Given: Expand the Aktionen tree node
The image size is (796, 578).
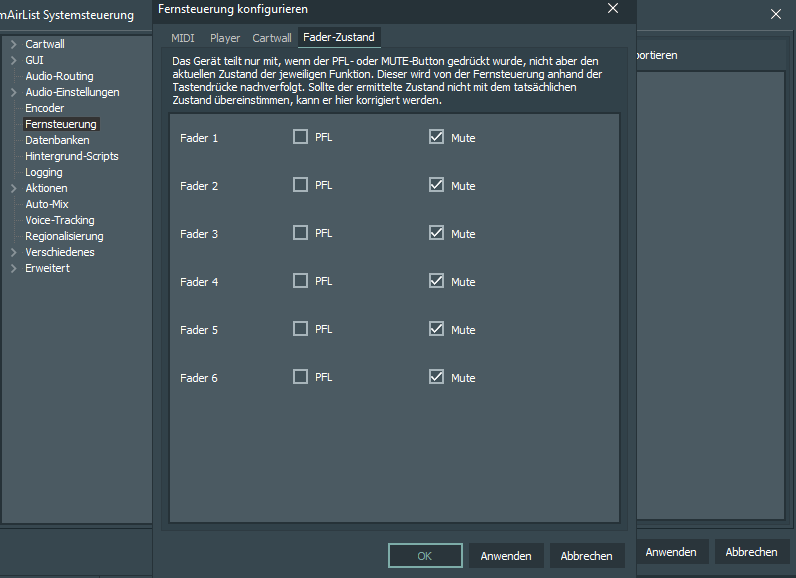Looking at the screenshot, I should pos(13,188).
